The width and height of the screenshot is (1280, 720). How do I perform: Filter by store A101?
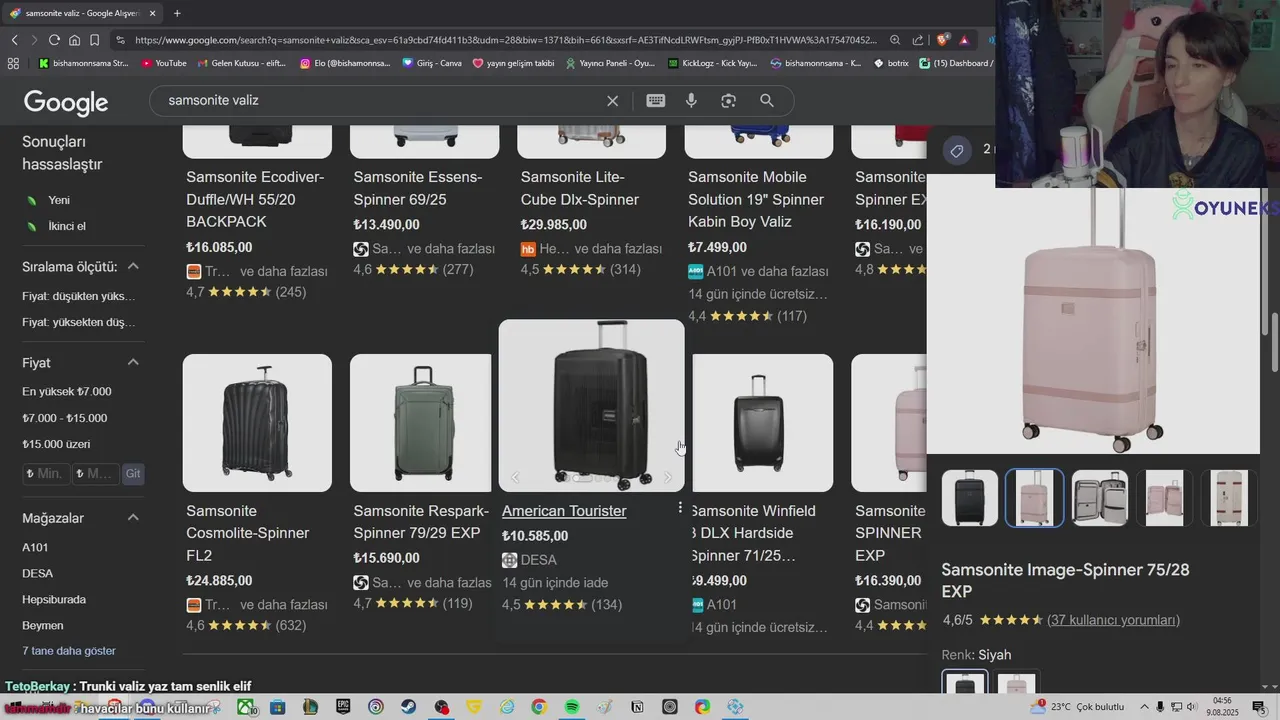coord(35,547)
